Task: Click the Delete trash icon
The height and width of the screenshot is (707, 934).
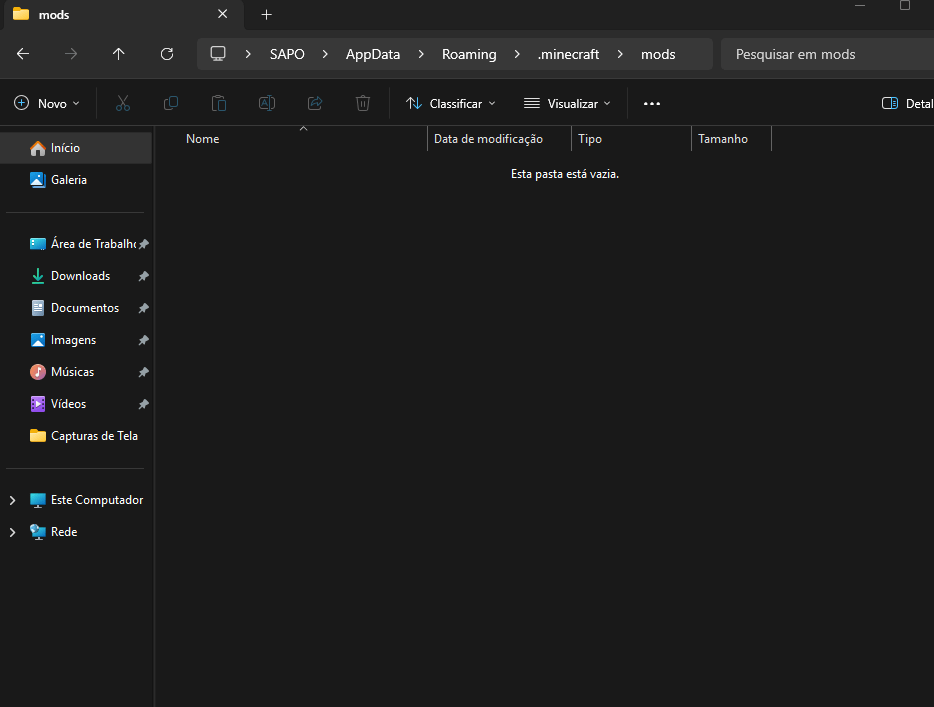Action: [363, 103]
